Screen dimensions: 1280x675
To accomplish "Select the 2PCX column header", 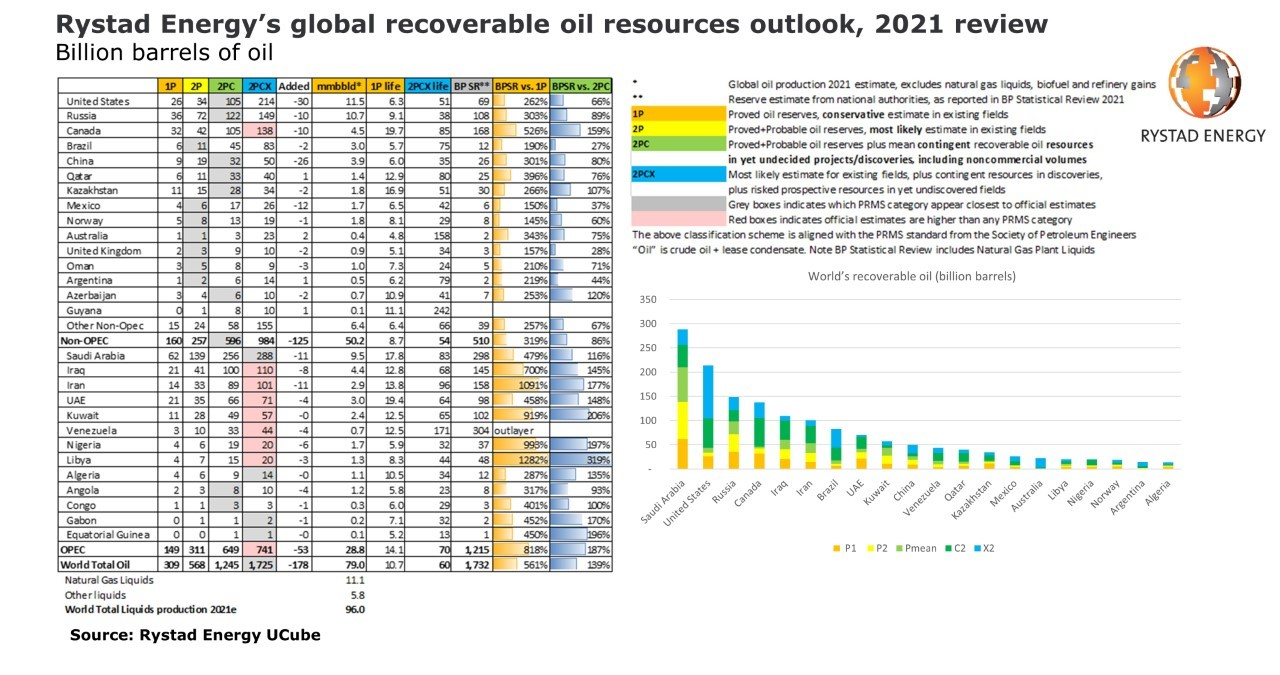I will click(x=256, y=87).
